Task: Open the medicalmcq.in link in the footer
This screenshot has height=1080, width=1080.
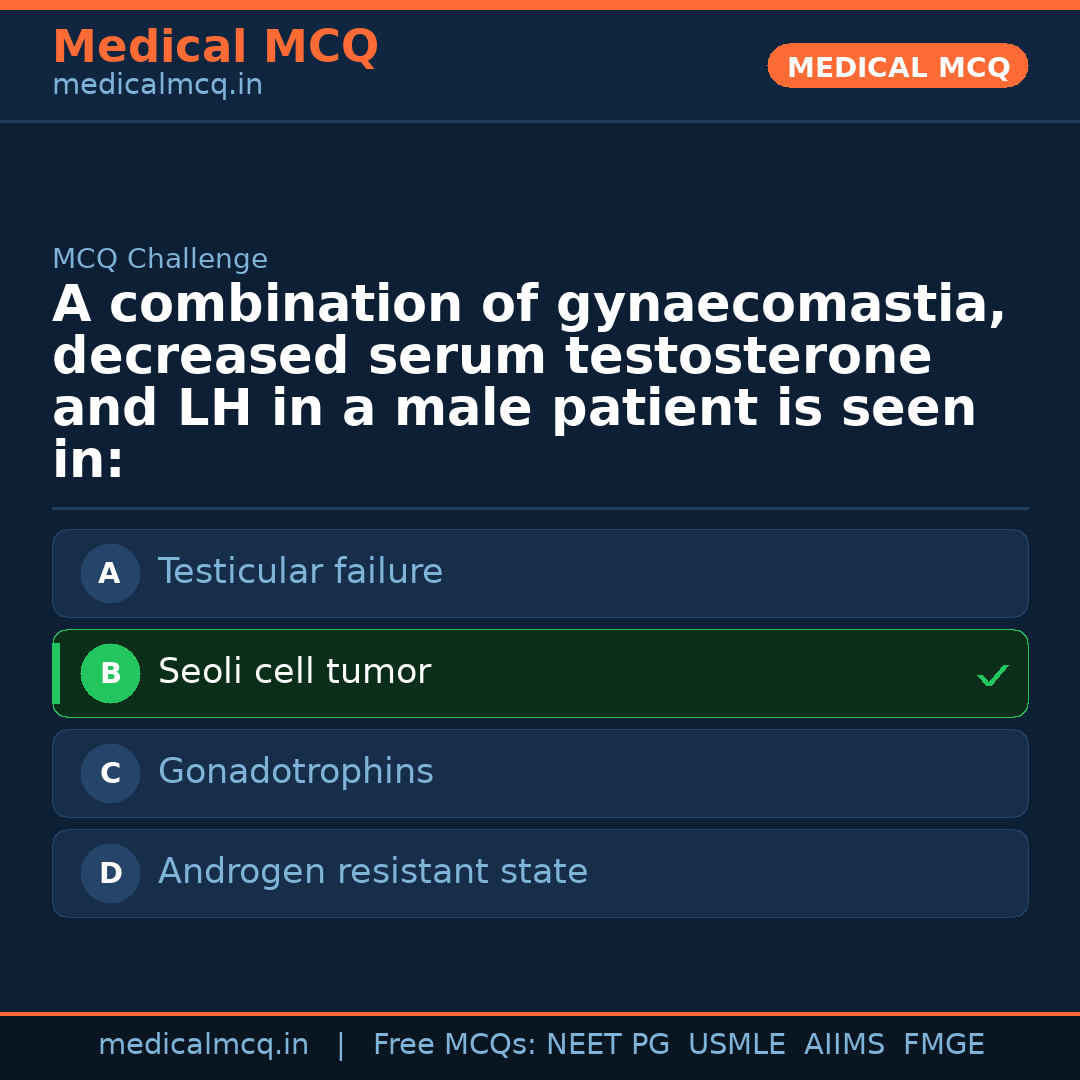Action: 203,1045
